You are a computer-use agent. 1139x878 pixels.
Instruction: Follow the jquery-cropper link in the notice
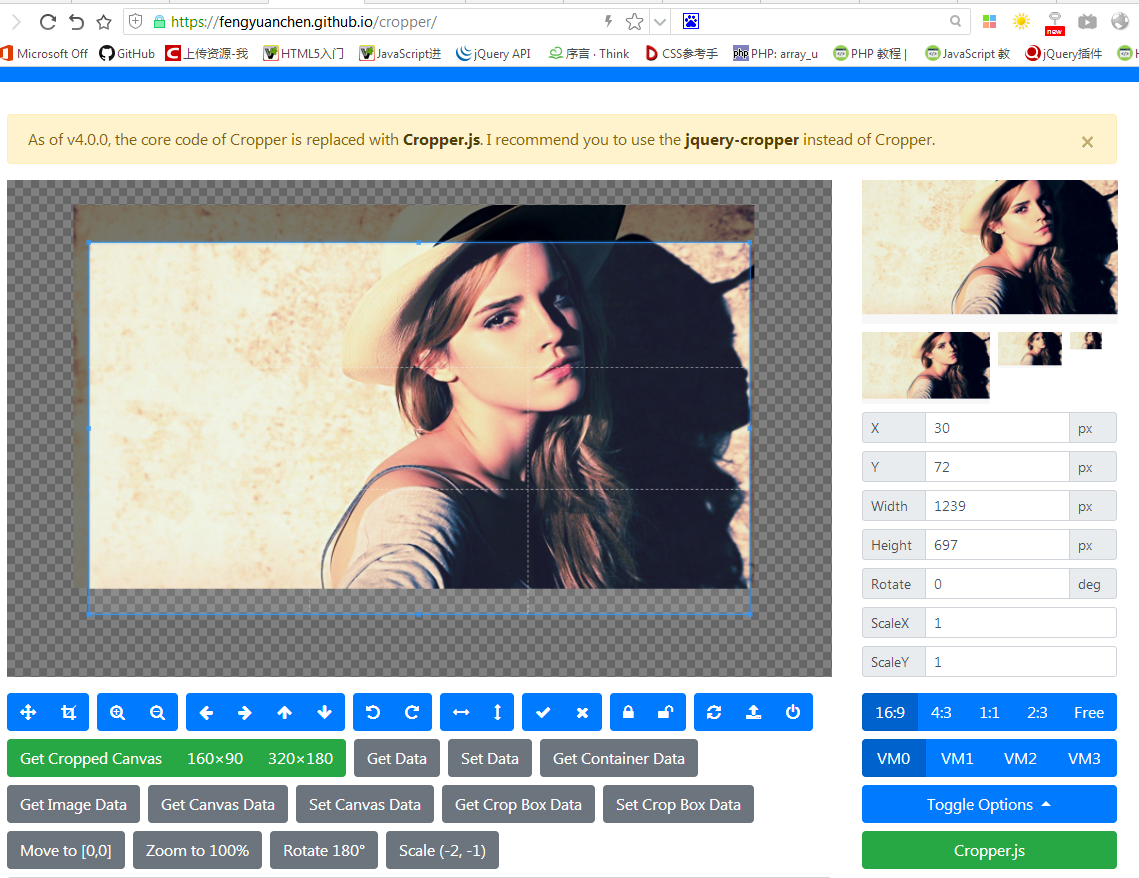pyautogui.click(x=741, y=140)
